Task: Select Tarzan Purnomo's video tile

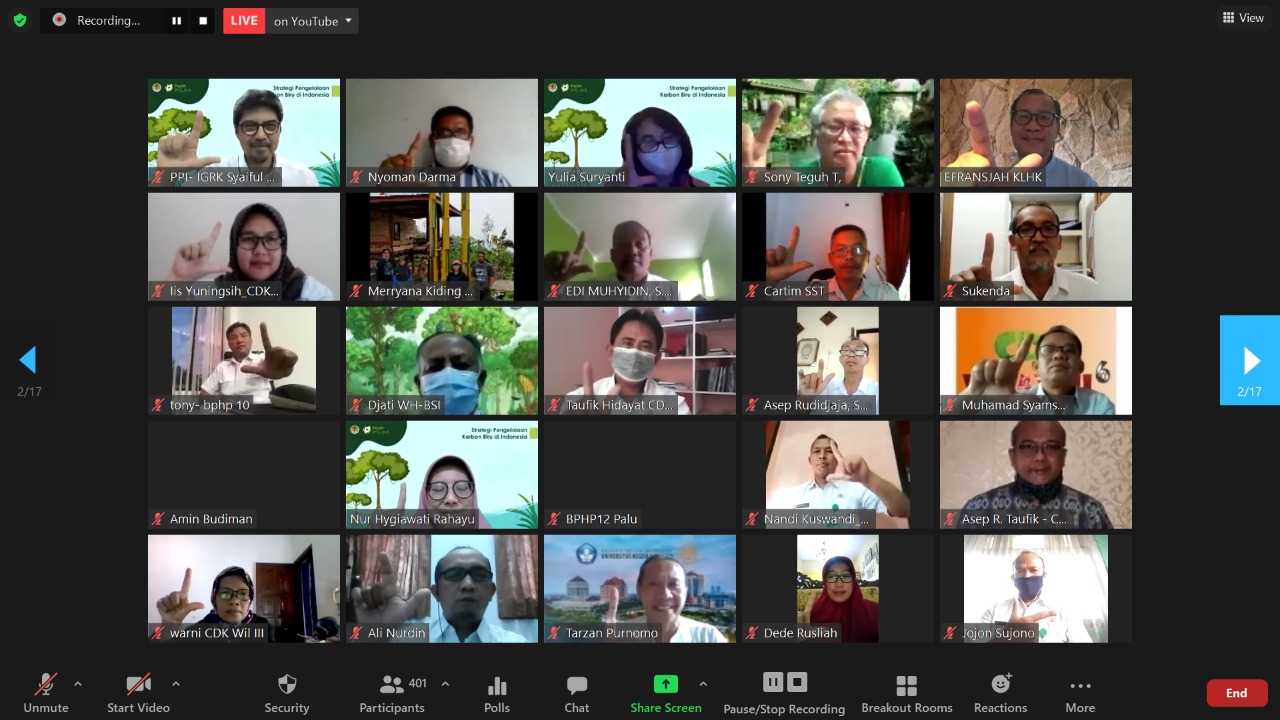Action: click(640, 588)
